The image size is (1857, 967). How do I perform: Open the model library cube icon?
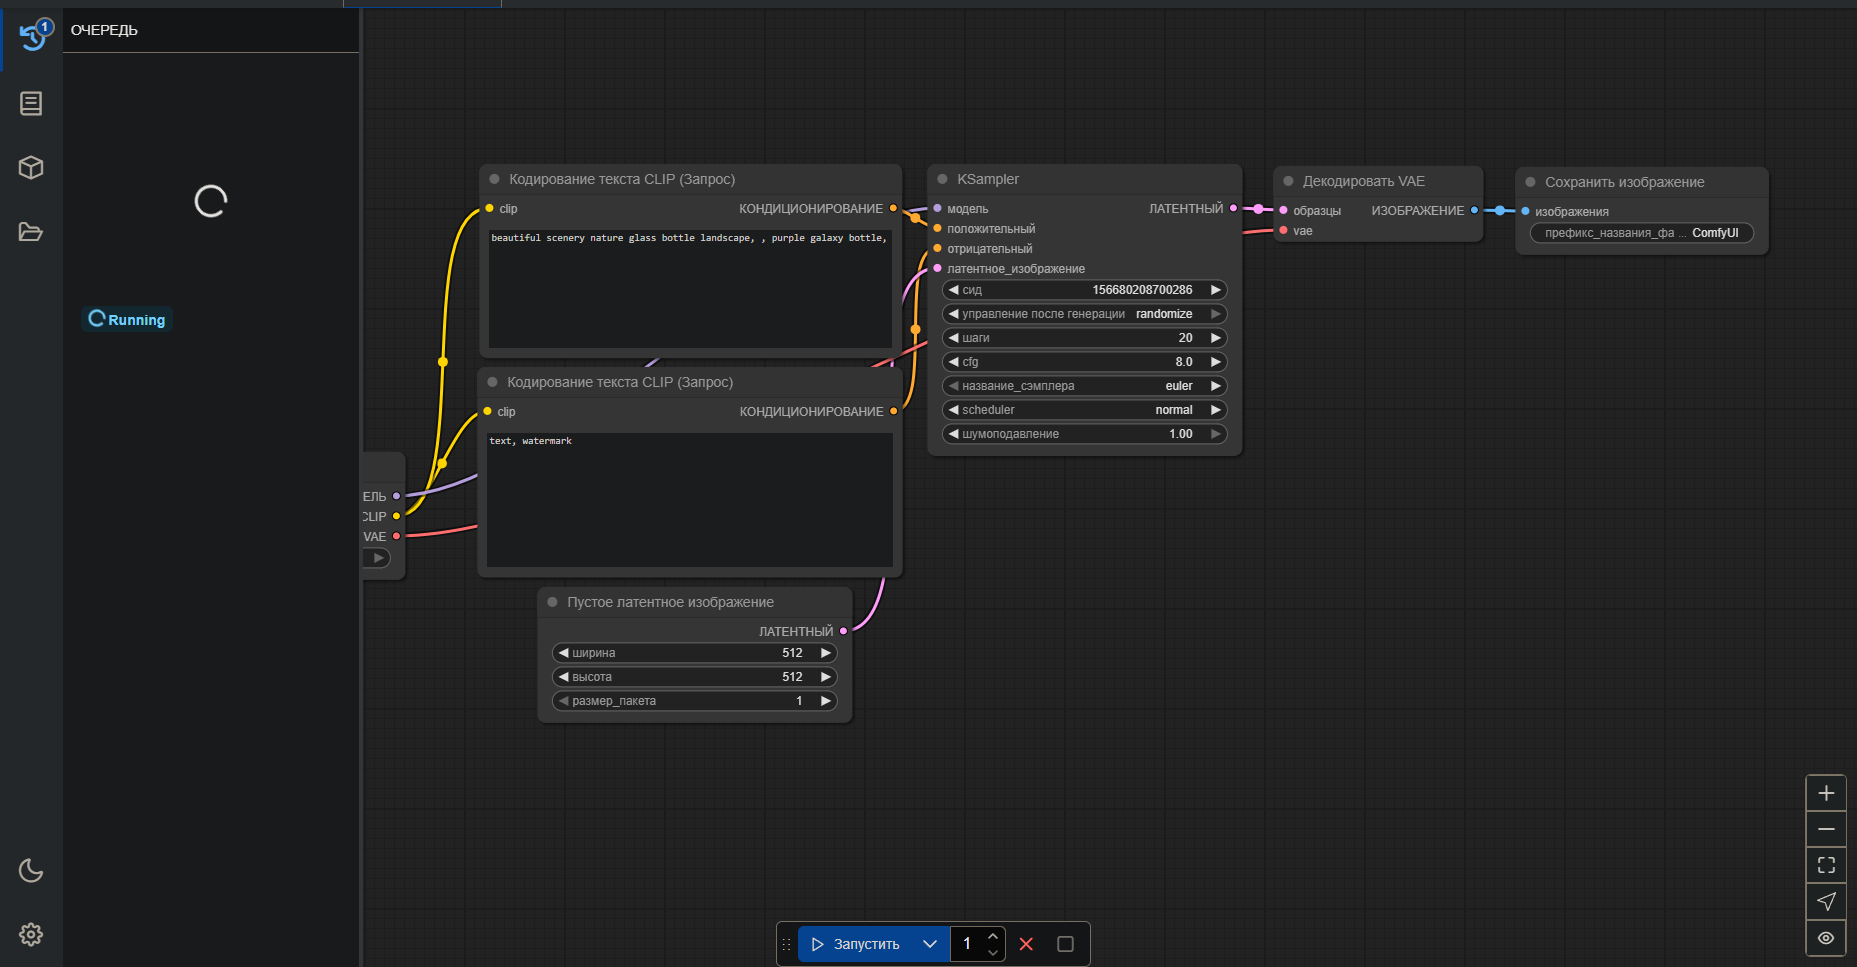coord(31,167)
